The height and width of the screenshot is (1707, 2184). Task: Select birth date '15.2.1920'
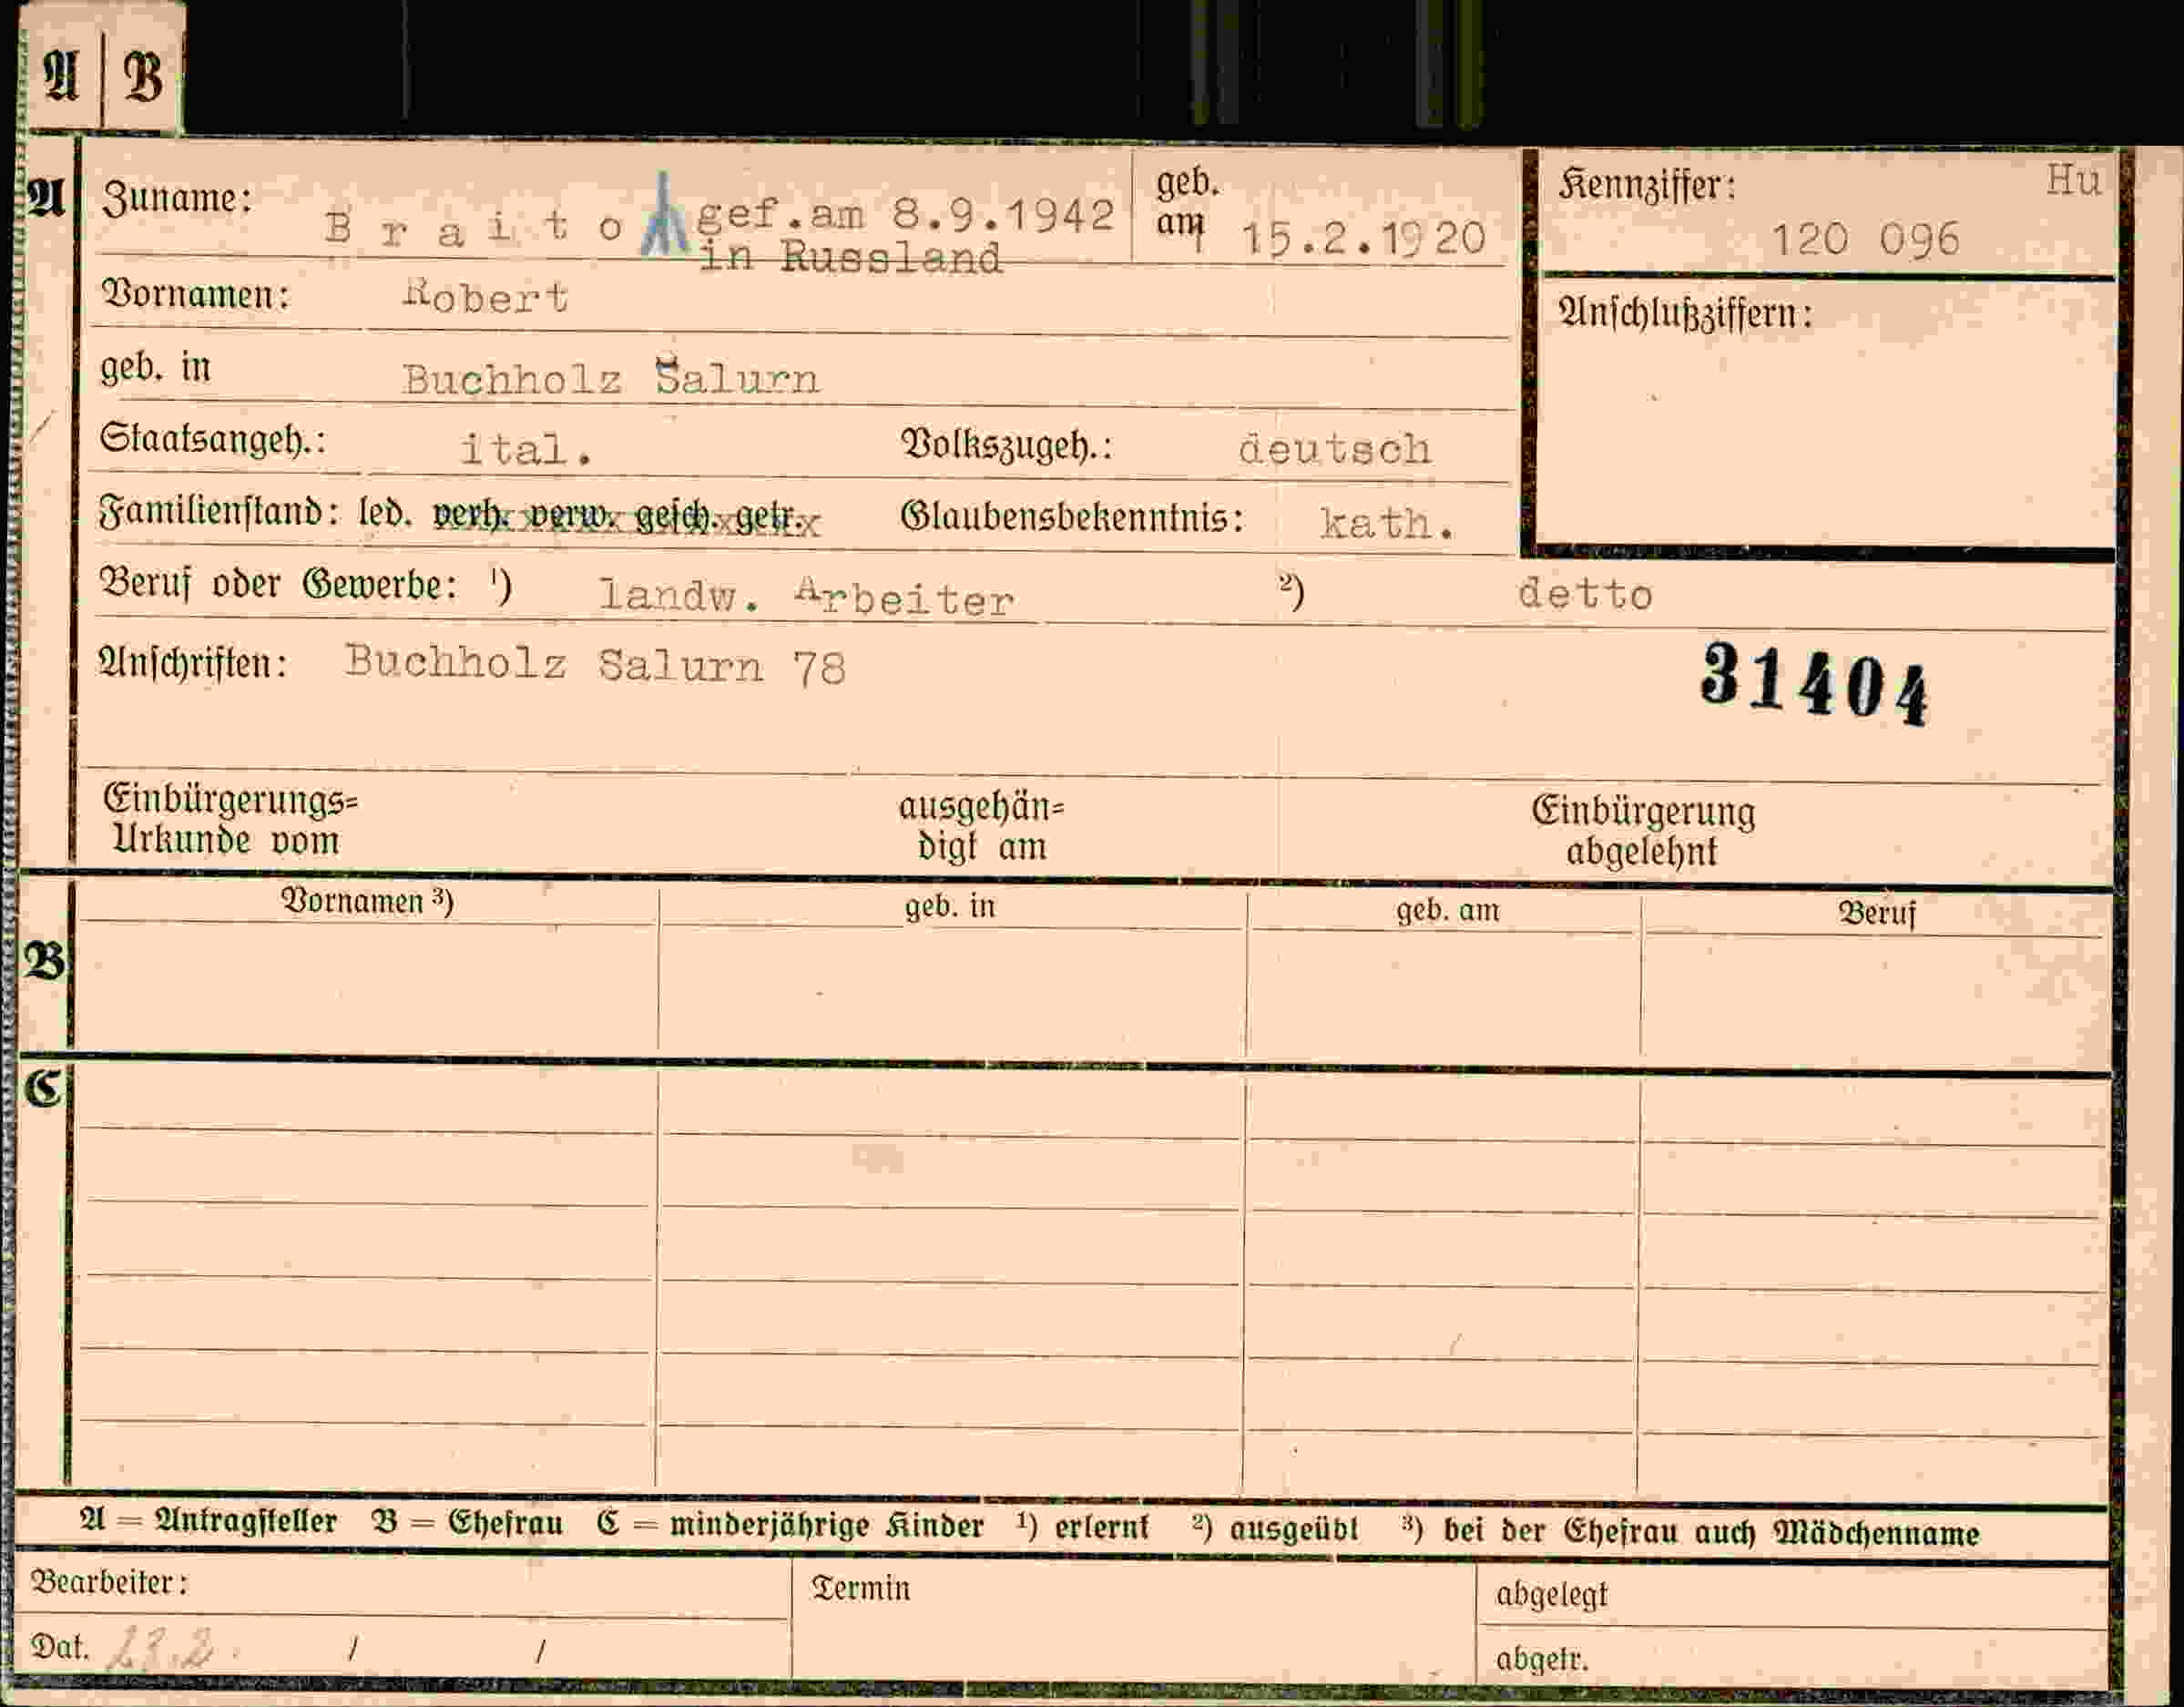1363,239
